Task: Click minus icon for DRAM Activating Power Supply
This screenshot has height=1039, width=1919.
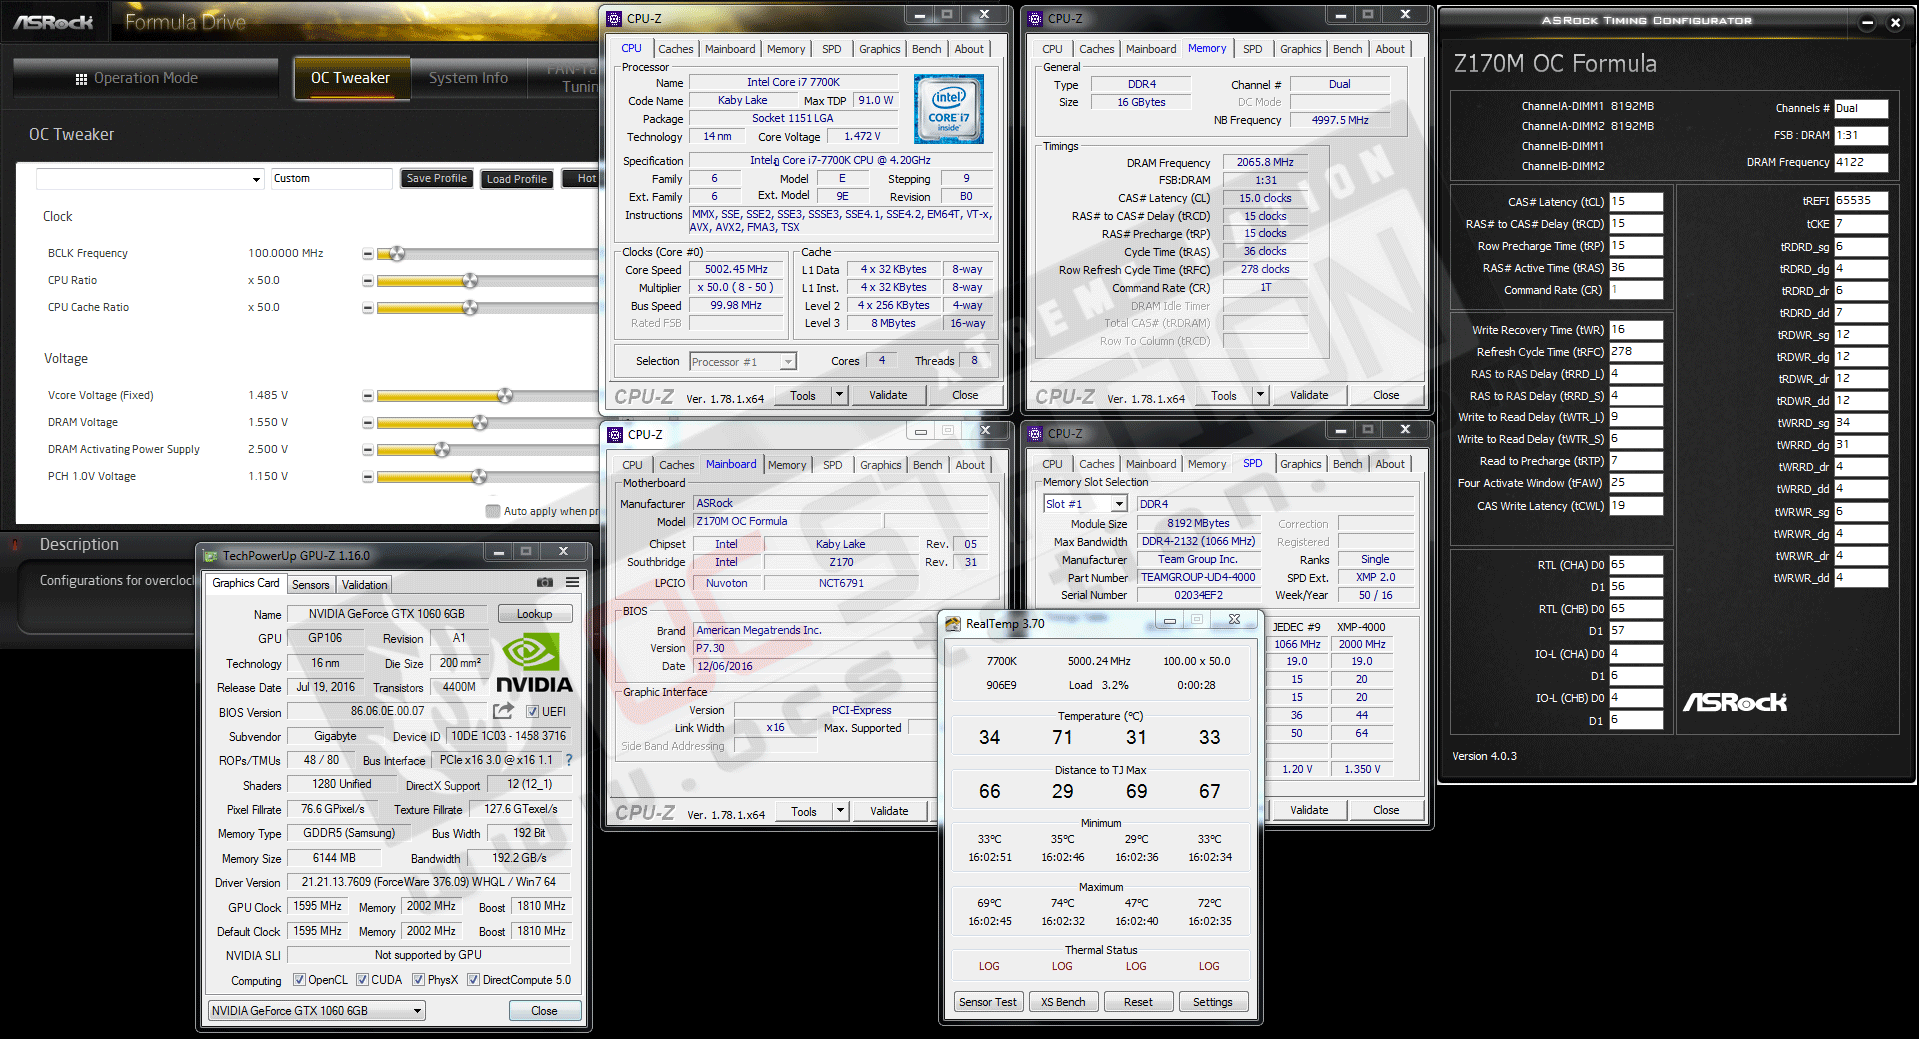Action: [368, 450]
